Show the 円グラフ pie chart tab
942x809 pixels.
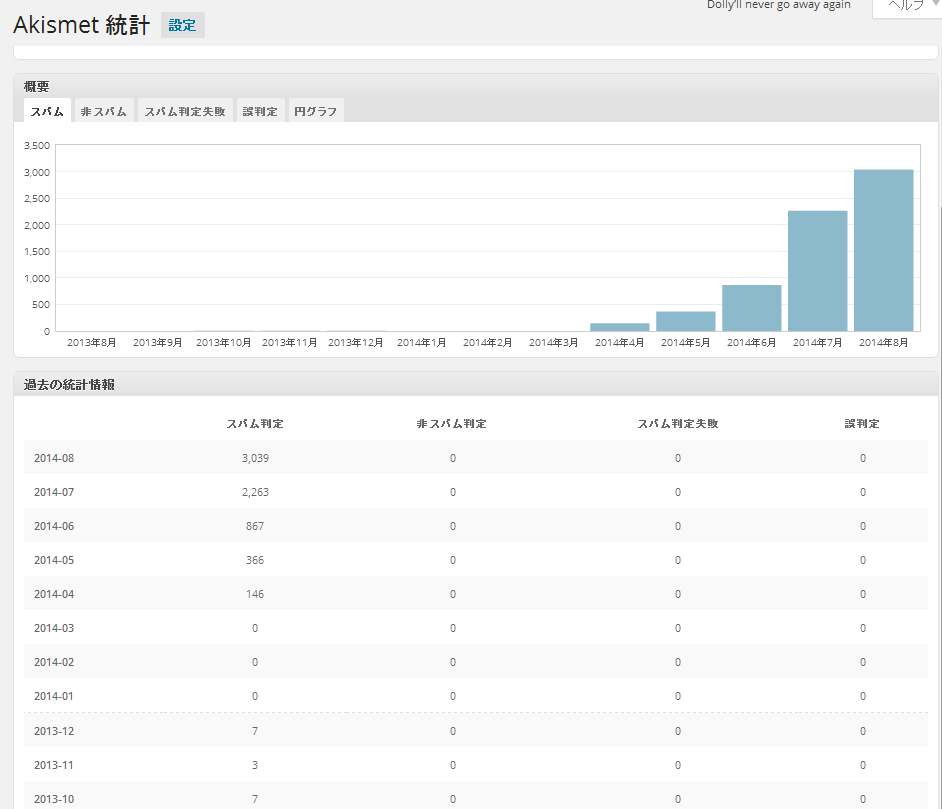(316, 111)
